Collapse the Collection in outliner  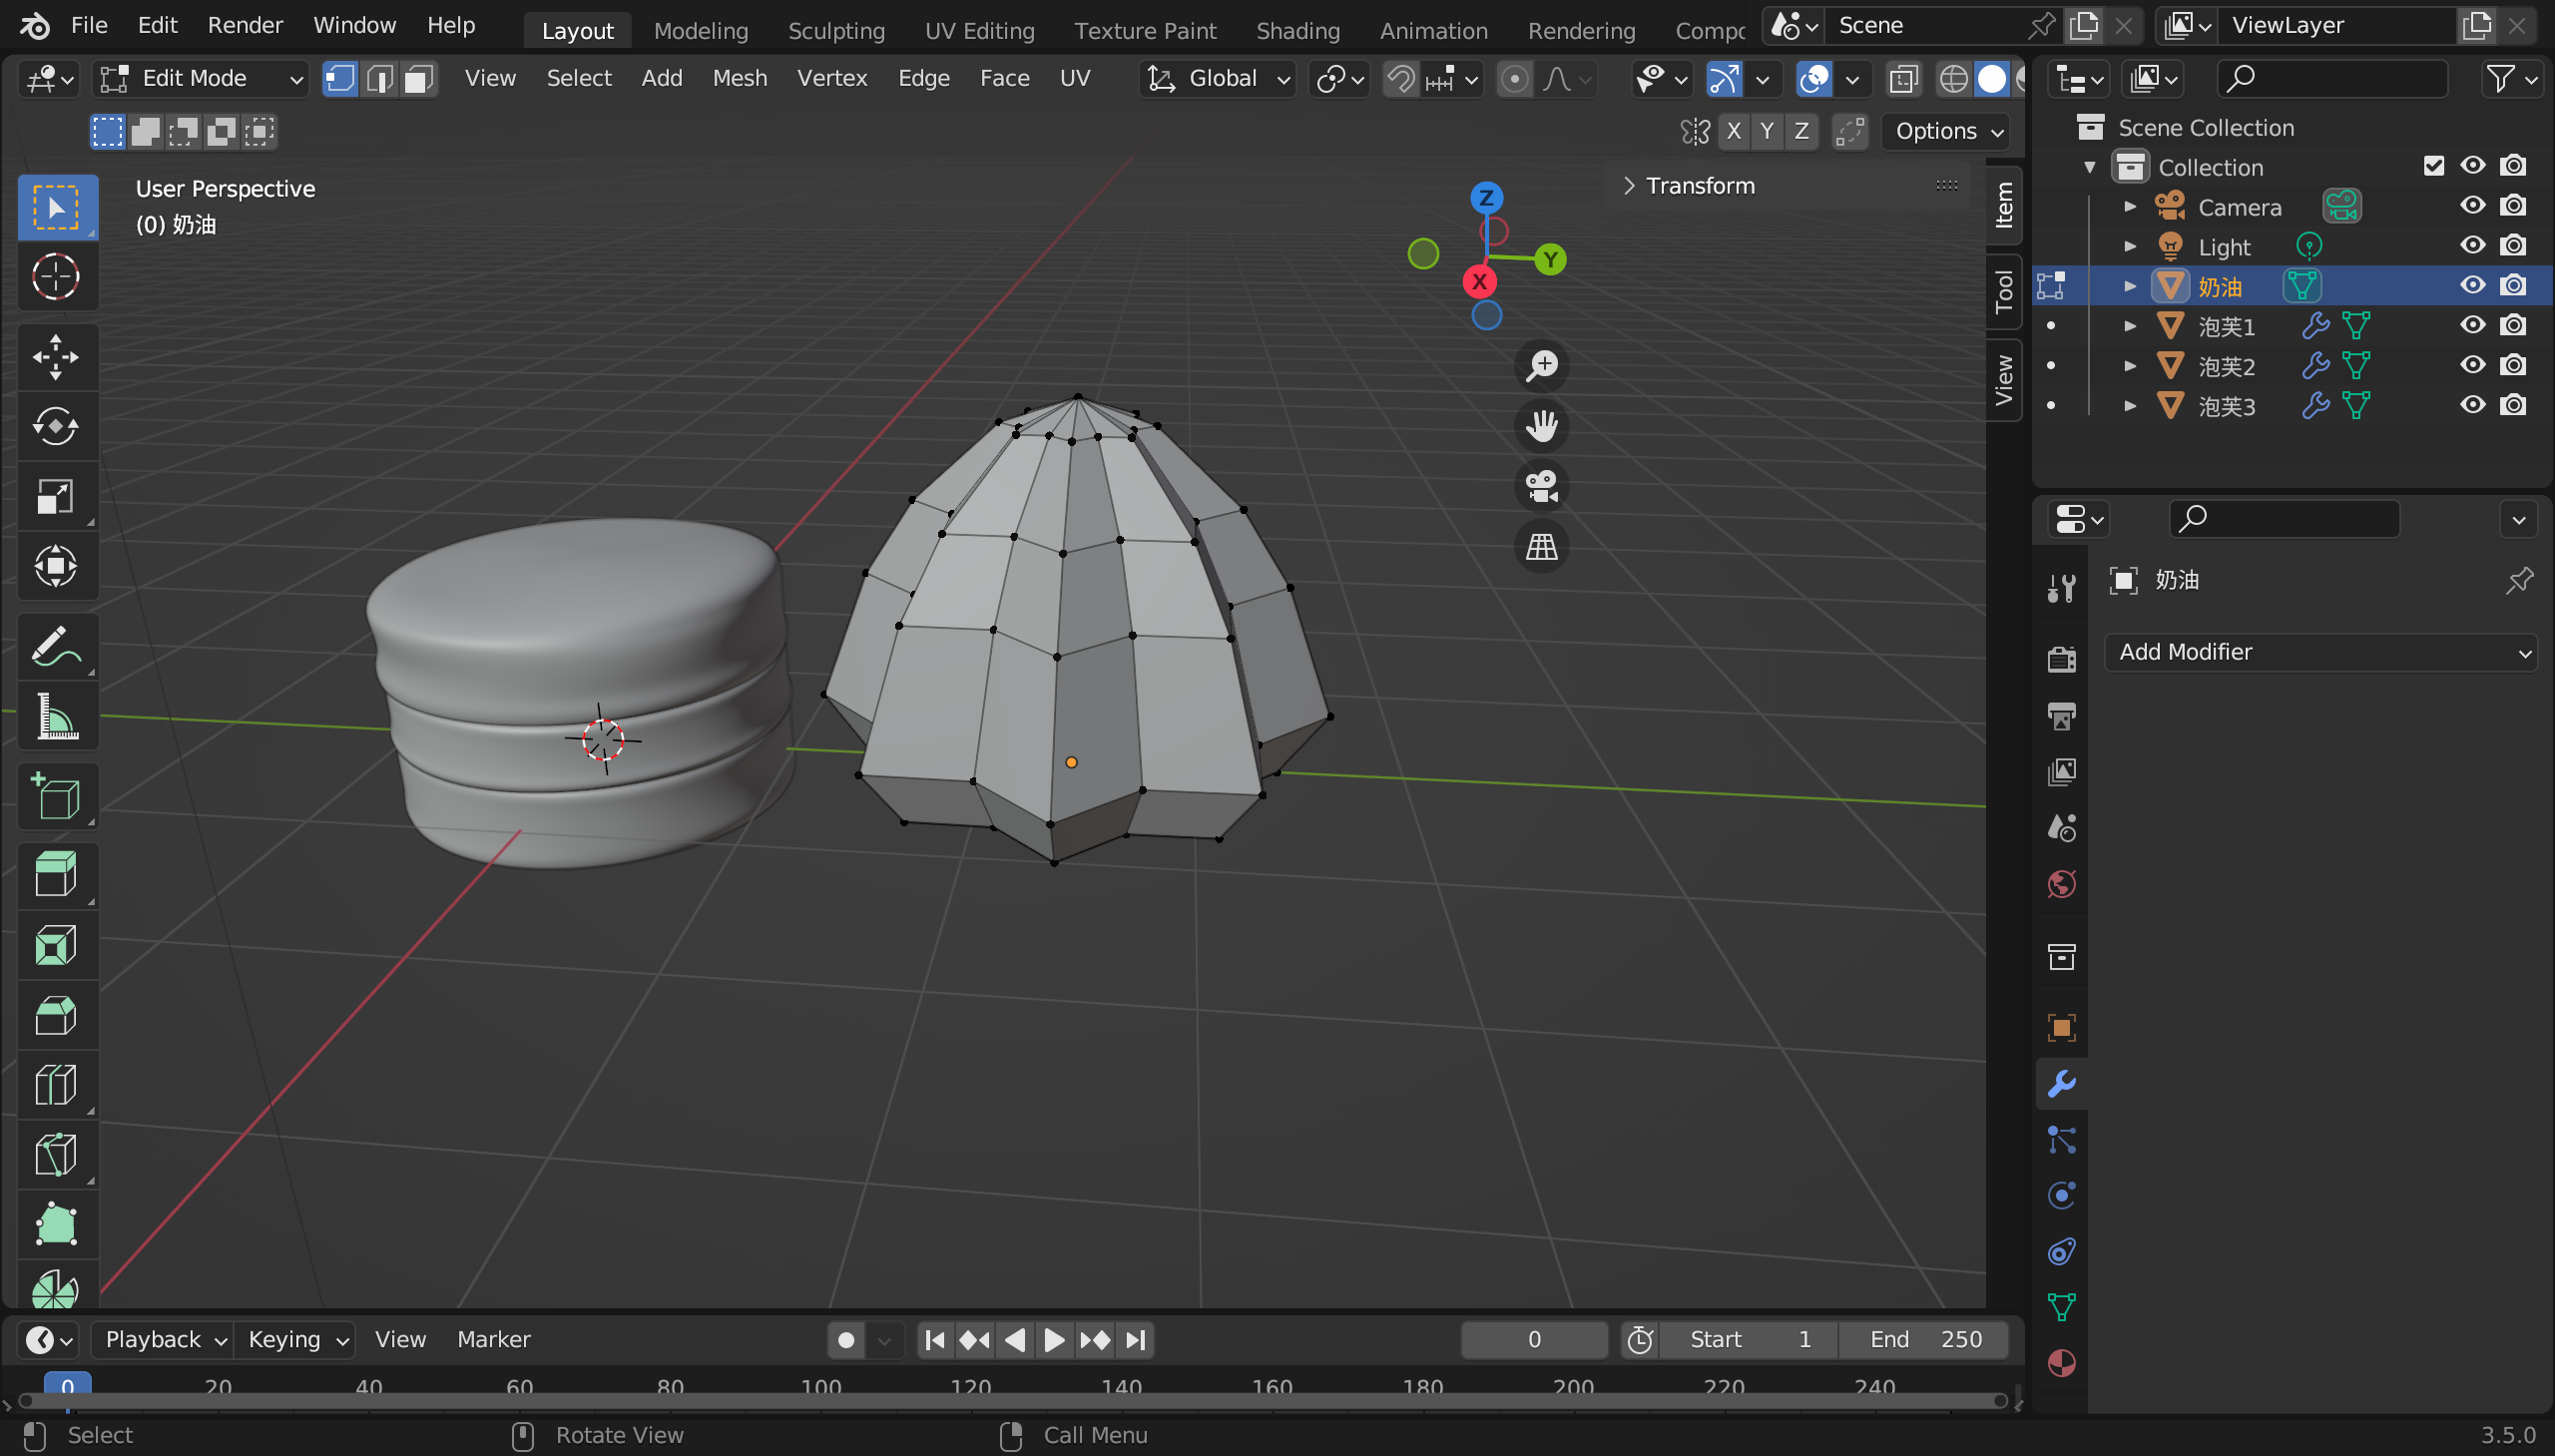pos(2089,167)
